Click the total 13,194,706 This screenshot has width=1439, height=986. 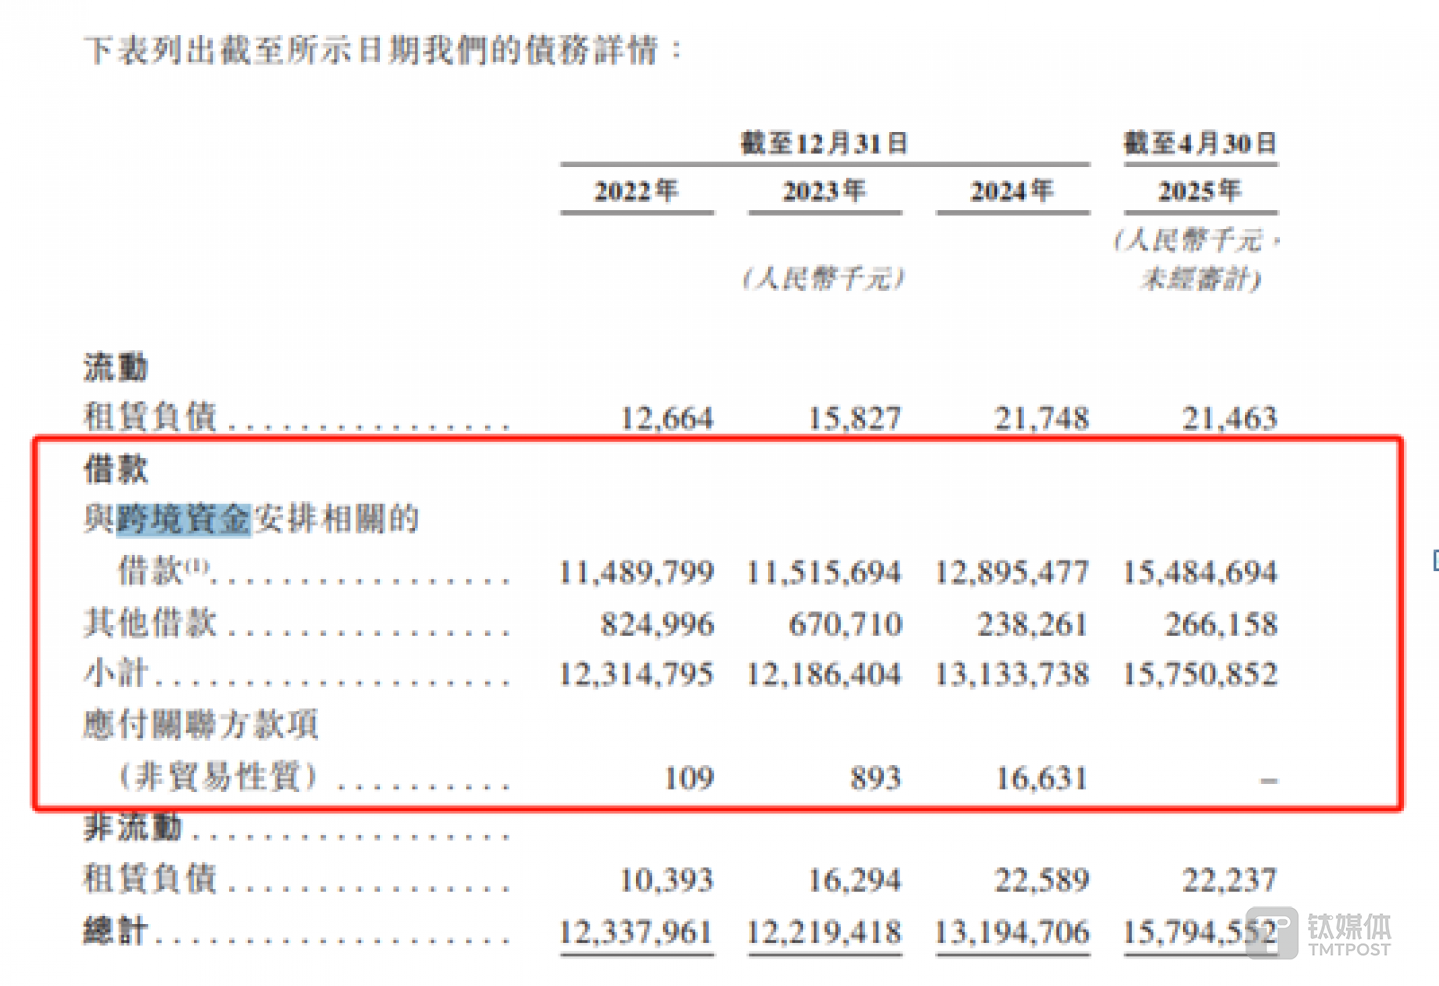pyautogui.click(x=1012, y=933)
